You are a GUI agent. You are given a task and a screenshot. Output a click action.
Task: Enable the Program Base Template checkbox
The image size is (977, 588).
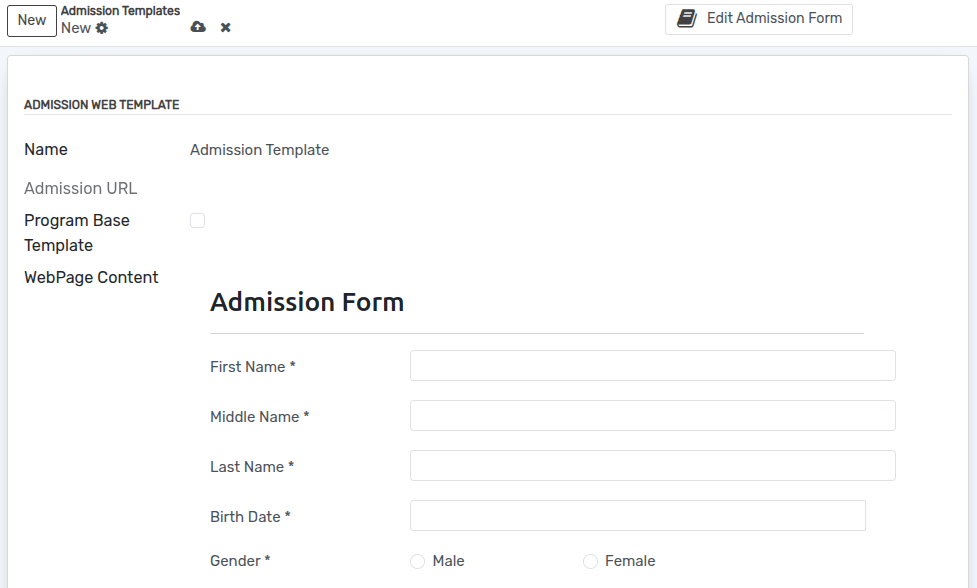tap(198, 221)
